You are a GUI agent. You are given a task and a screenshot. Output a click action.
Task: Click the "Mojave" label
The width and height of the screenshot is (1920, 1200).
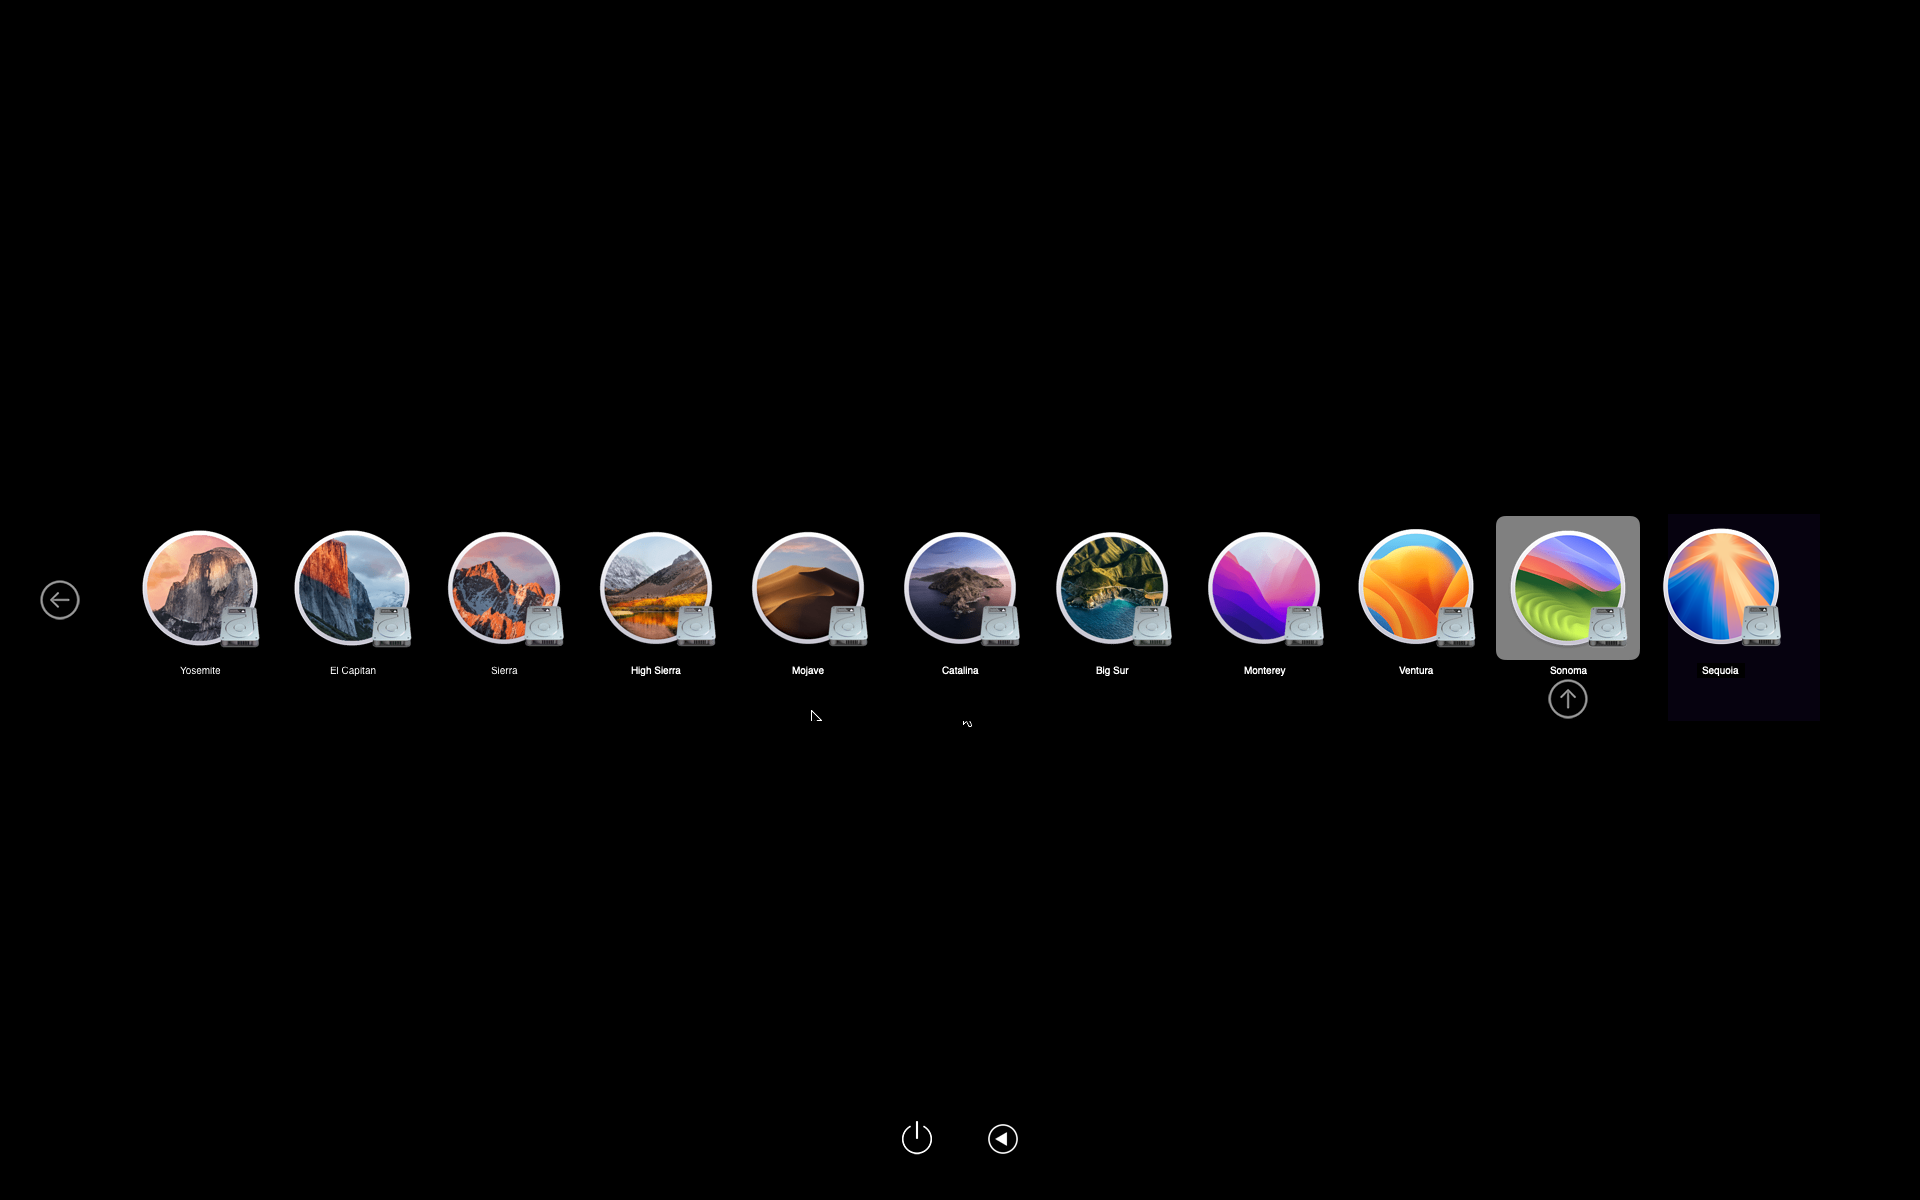[808, 671]
